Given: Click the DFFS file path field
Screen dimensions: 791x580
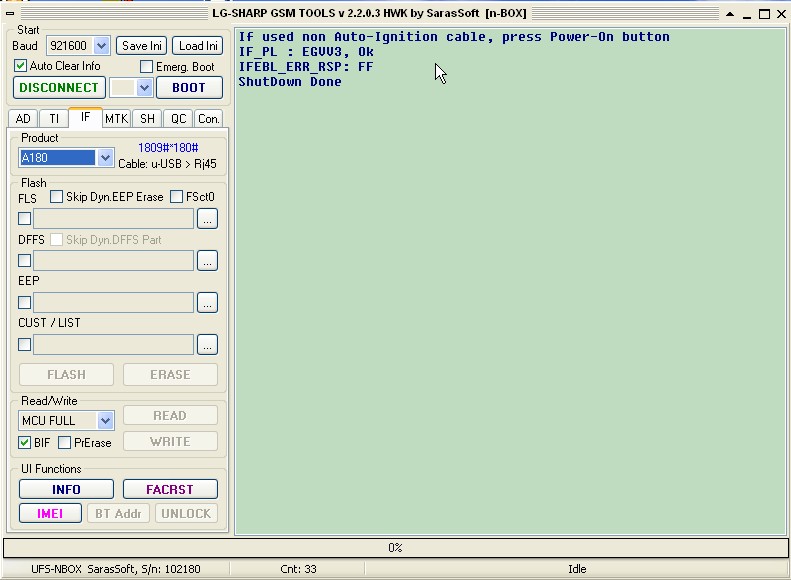Looking at the screenshot, I should click(114, 261).
